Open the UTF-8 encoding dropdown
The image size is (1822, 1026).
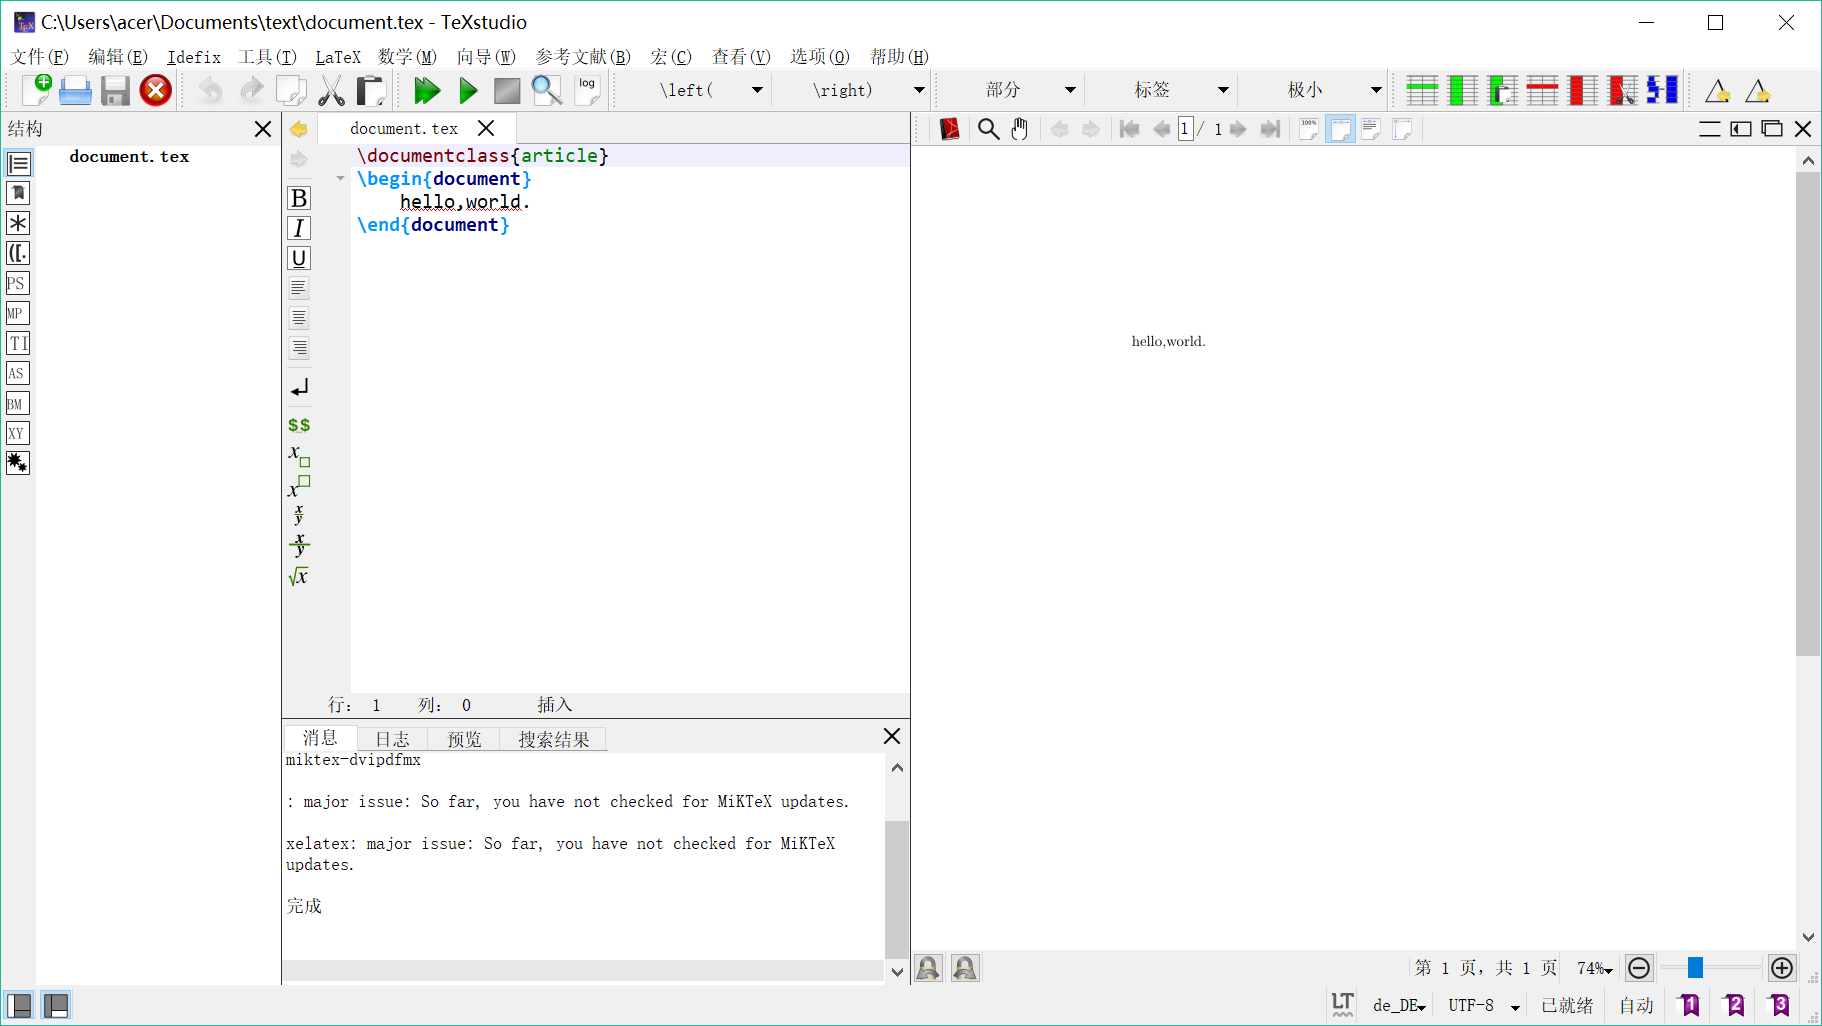(1484, 1005)
